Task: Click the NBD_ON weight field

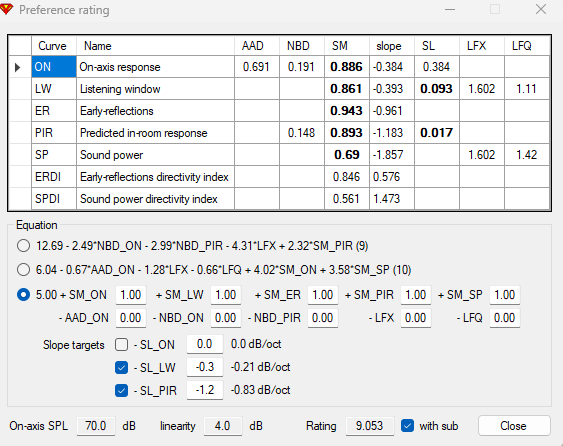Action: [x=225, y=318]
